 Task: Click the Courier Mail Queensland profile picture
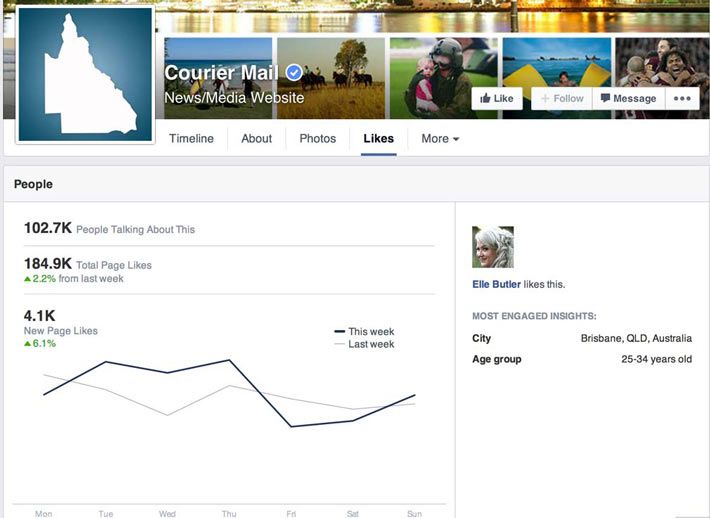(86, 74)
